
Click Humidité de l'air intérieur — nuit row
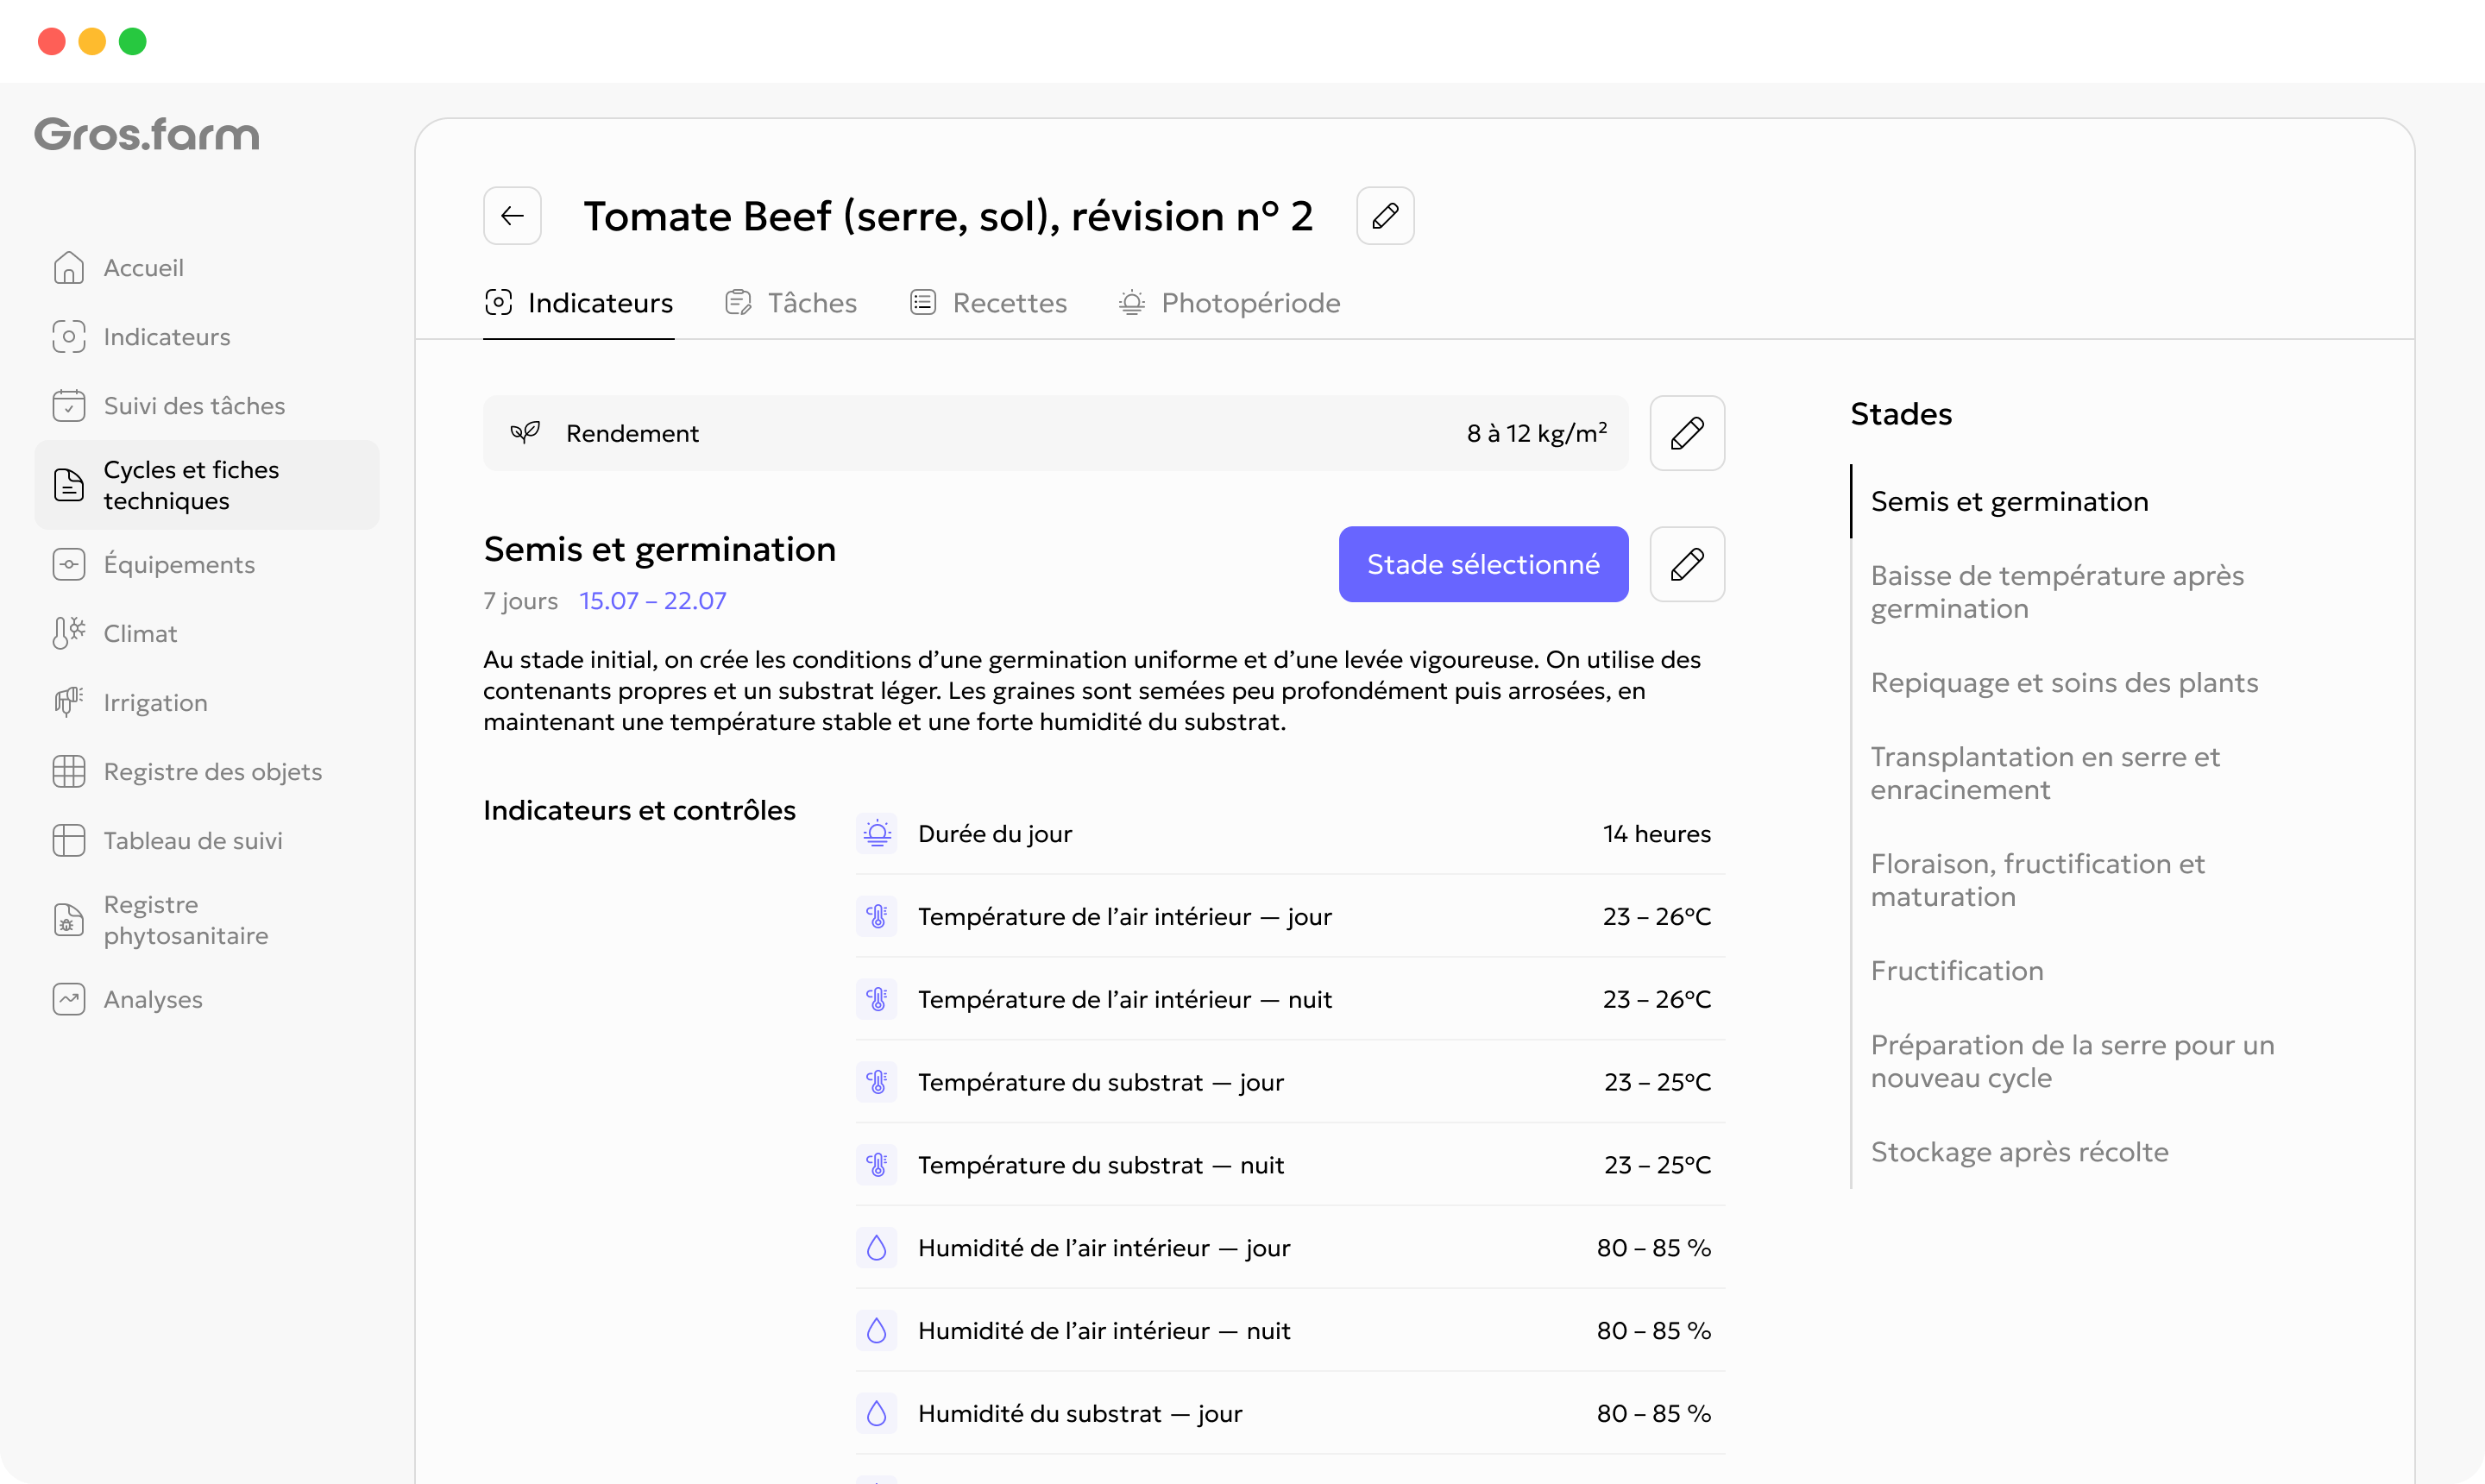1290,1331
